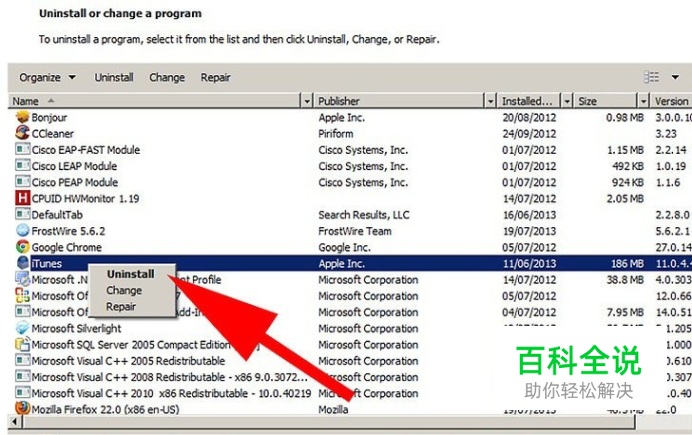692x435 pixels.
Task: Click the Google Inc. publisher cell
Action: 344,248
